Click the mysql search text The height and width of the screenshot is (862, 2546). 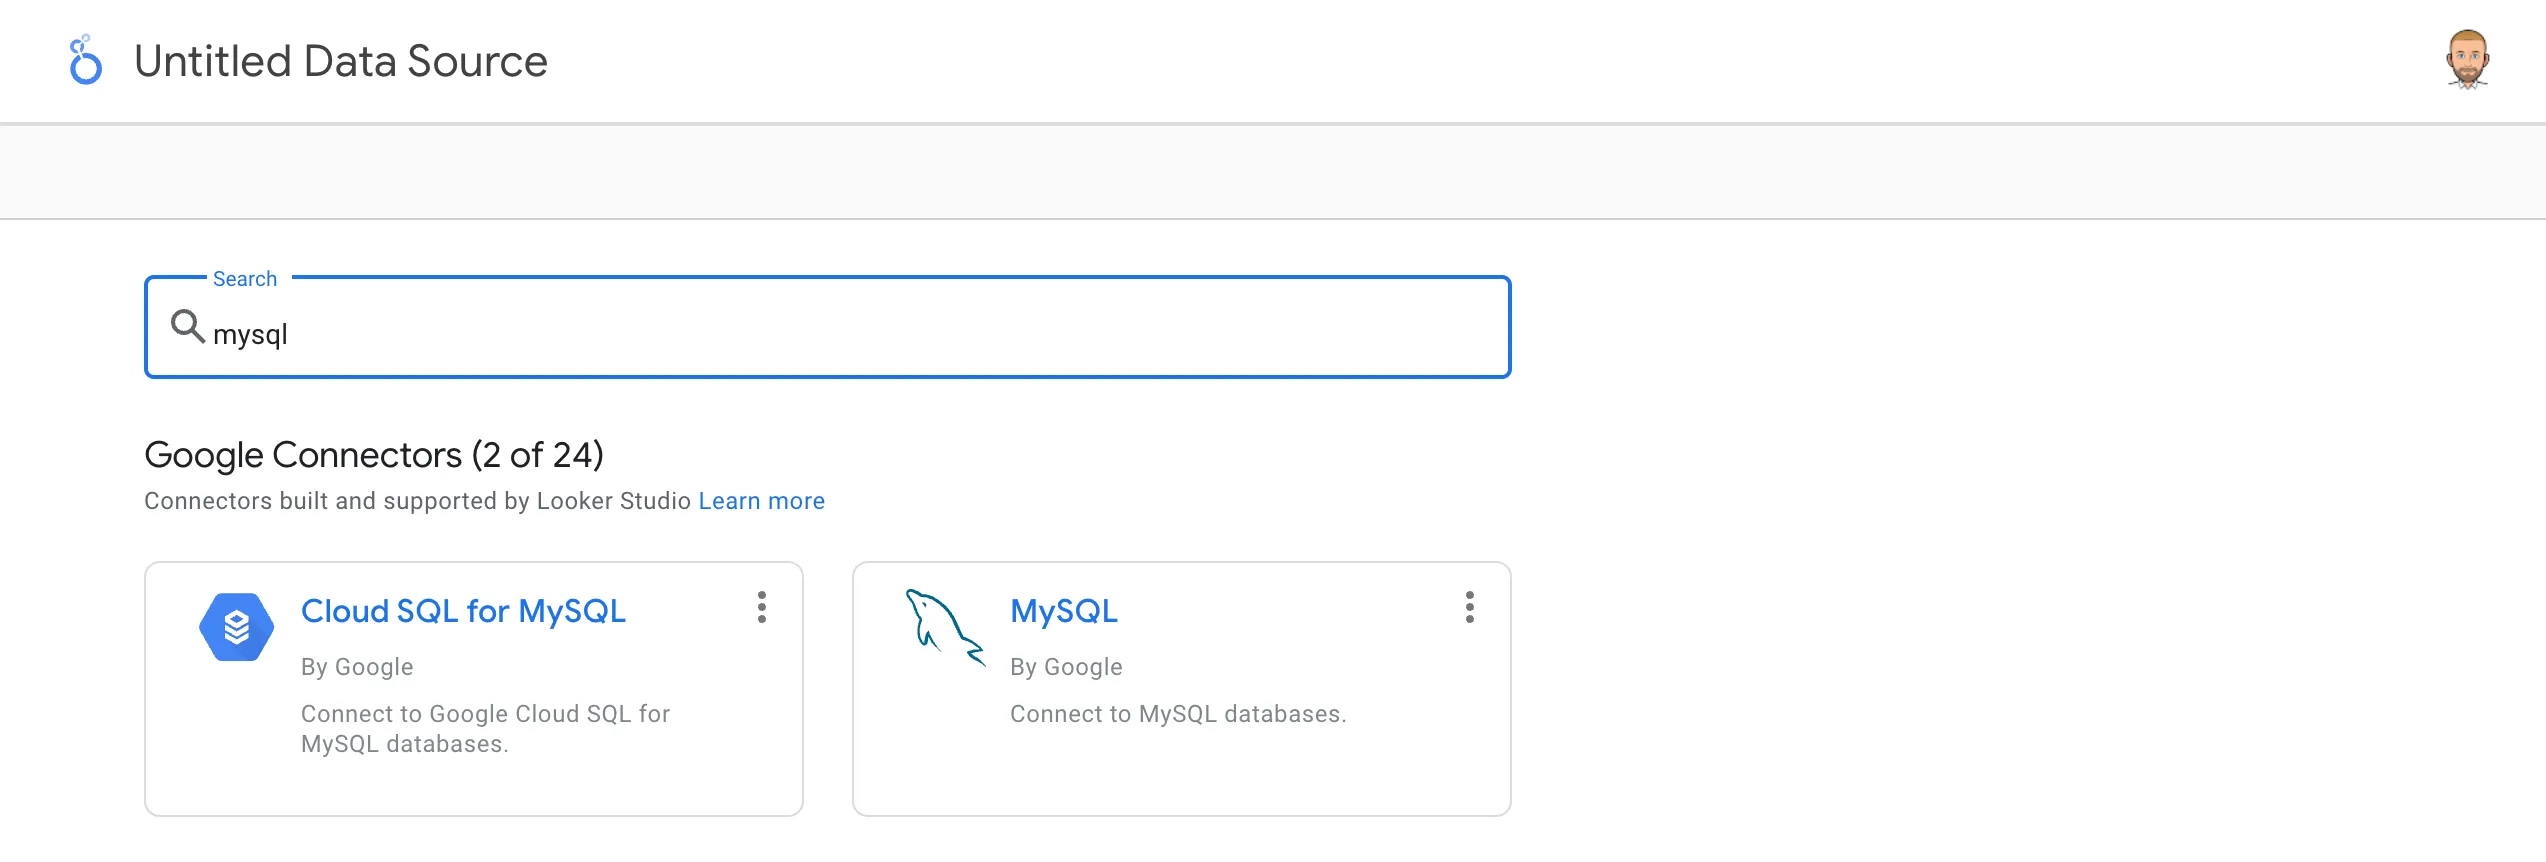(251, 333)
